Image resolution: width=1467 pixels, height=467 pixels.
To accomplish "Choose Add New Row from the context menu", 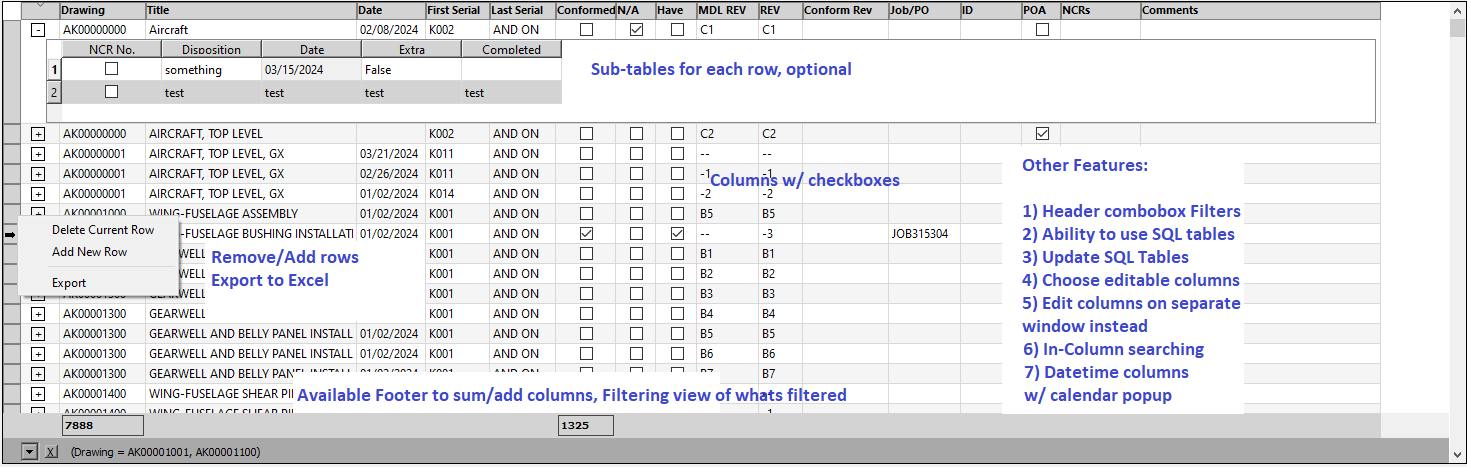I will pos(90,252).
